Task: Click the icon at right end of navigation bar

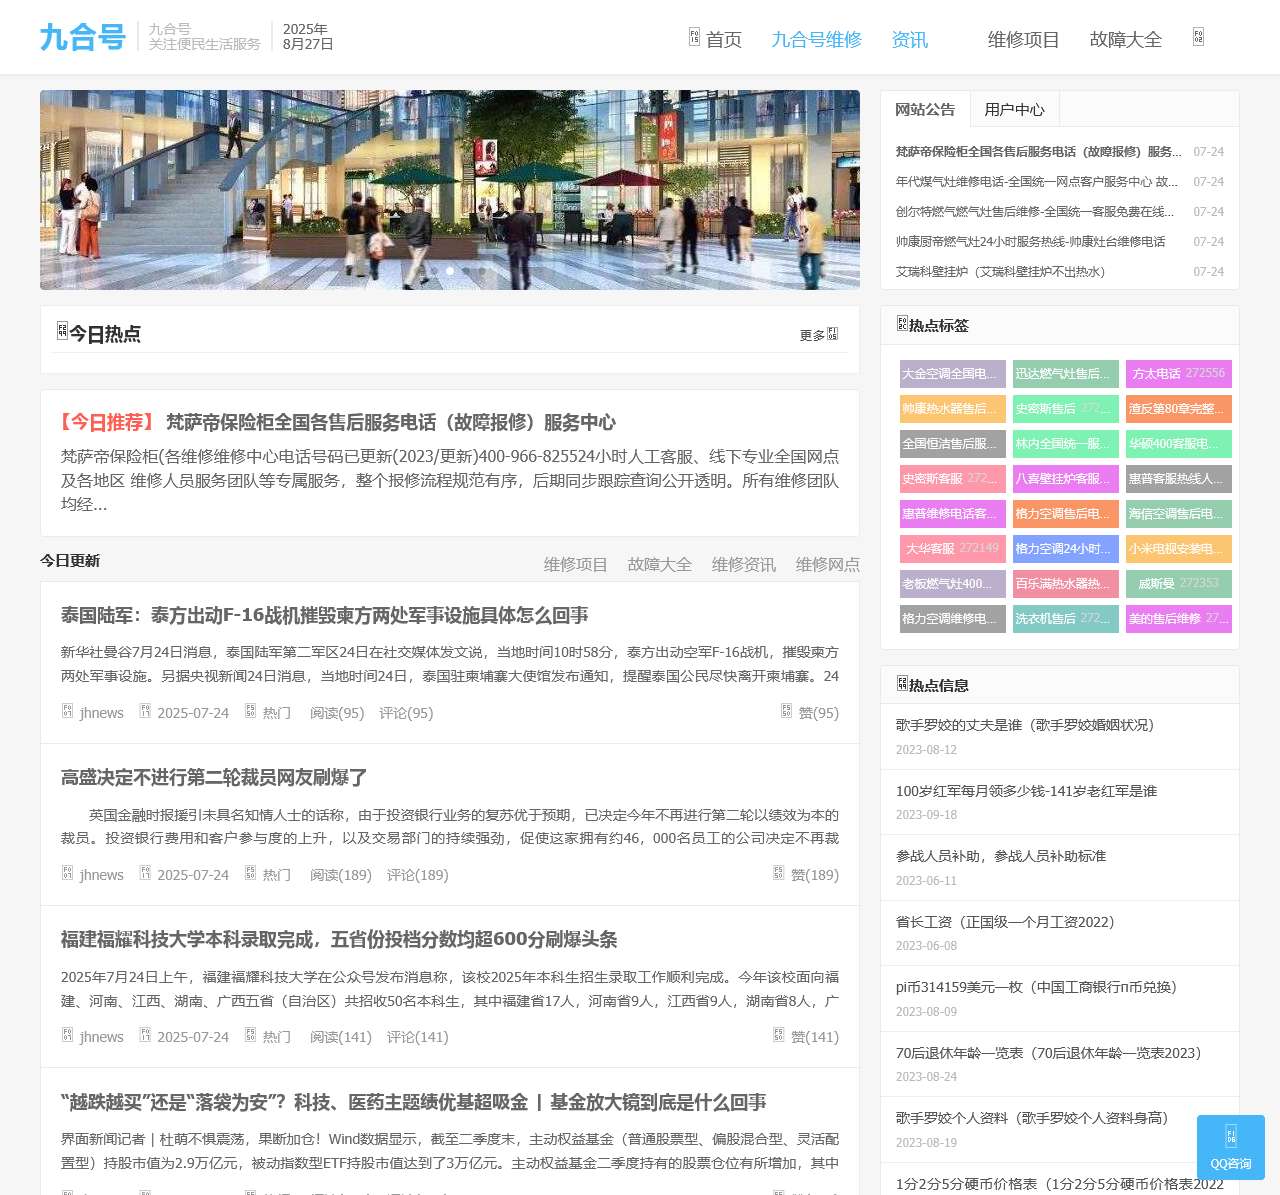Action: (x=1198, y=38)
